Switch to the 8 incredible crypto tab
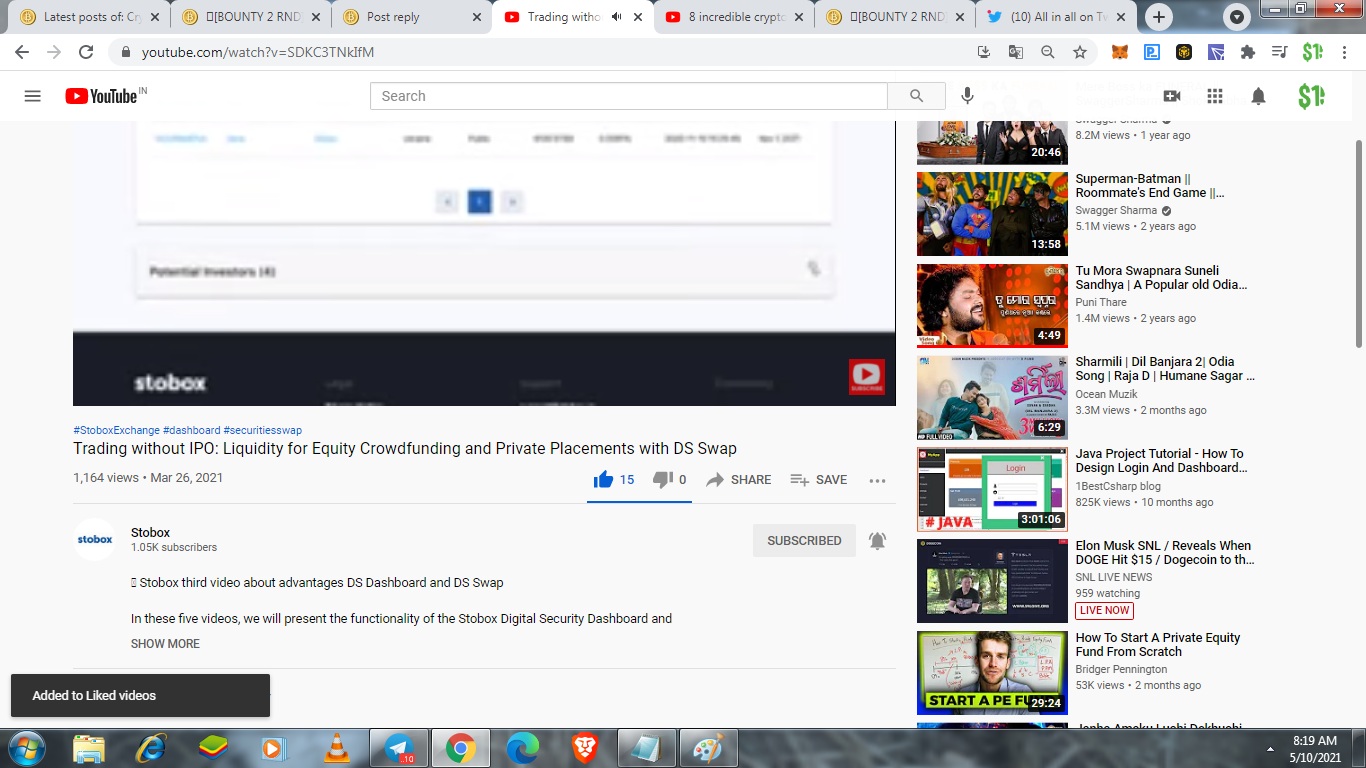Image resolution: width=1366 pixels, height=768 pixels. tap(732, 17)
